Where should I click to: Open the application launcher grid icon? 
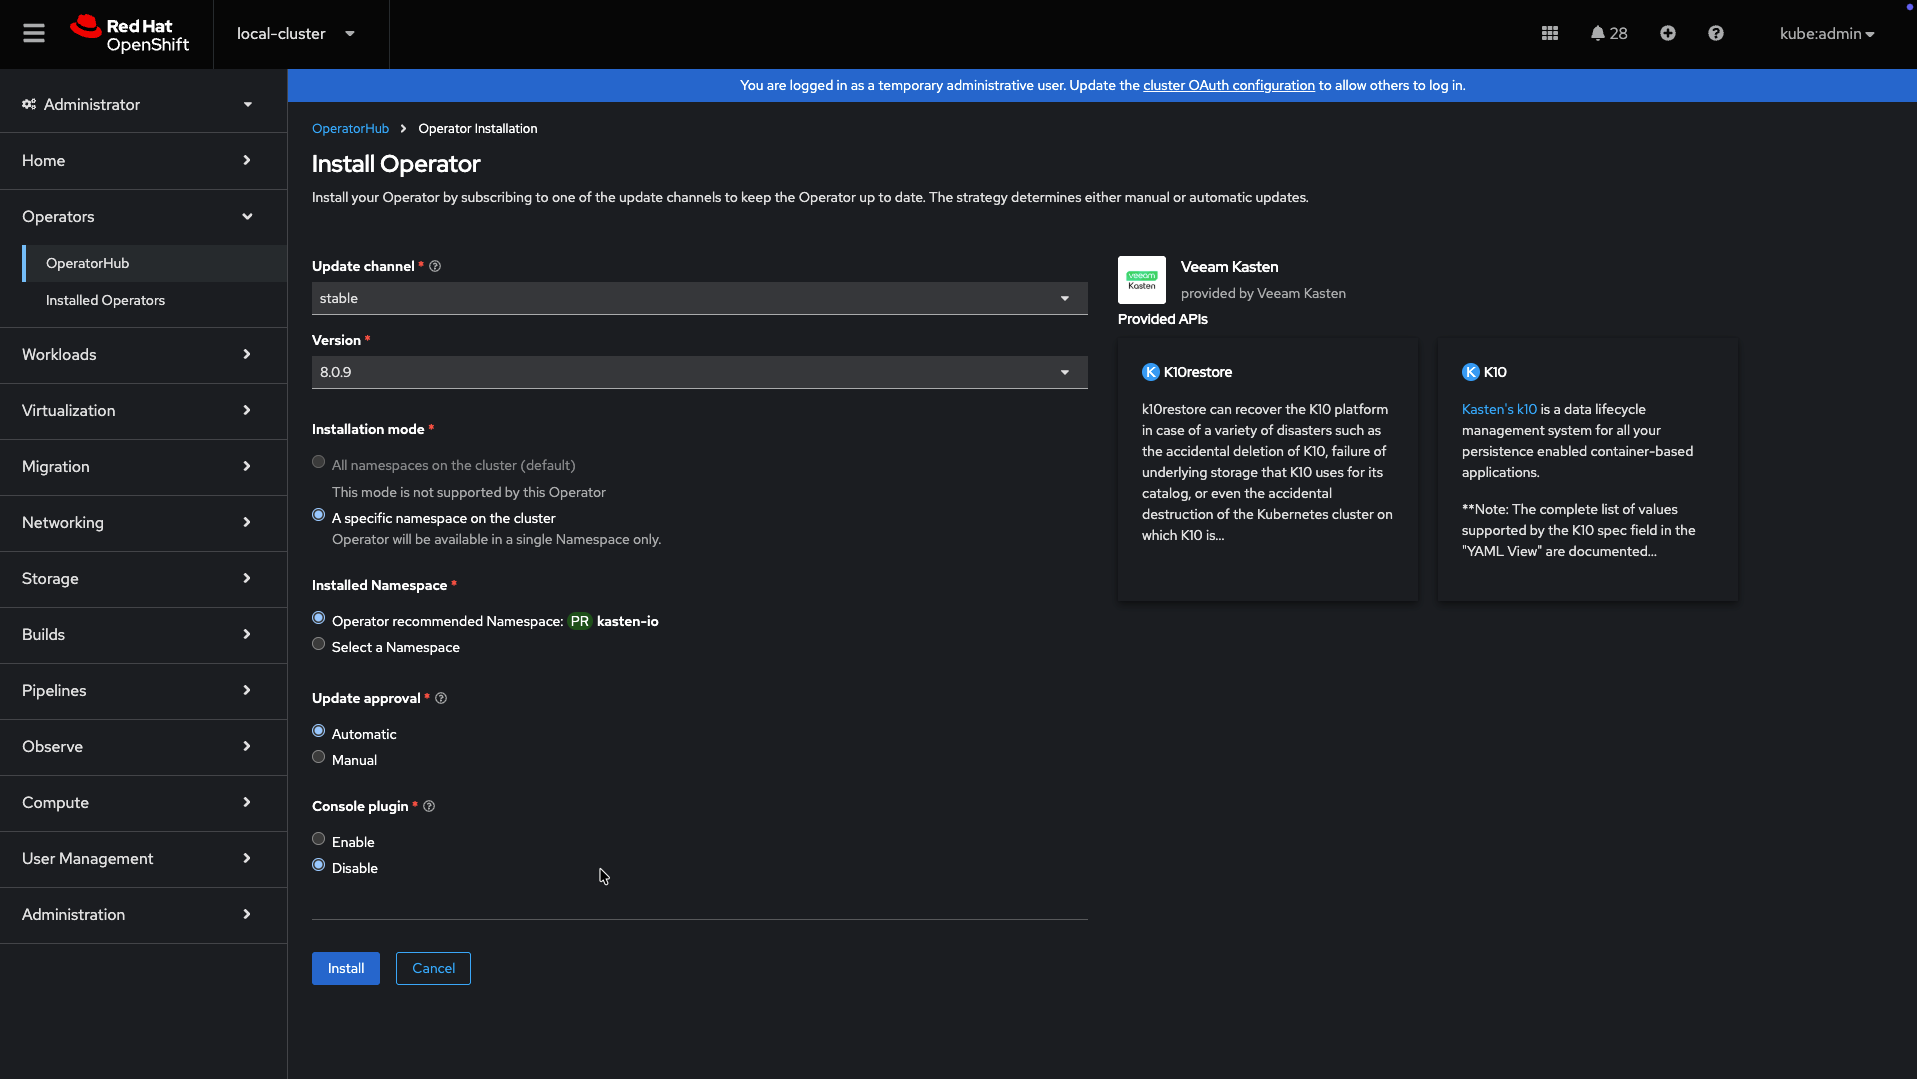(x=1549, y=34)
